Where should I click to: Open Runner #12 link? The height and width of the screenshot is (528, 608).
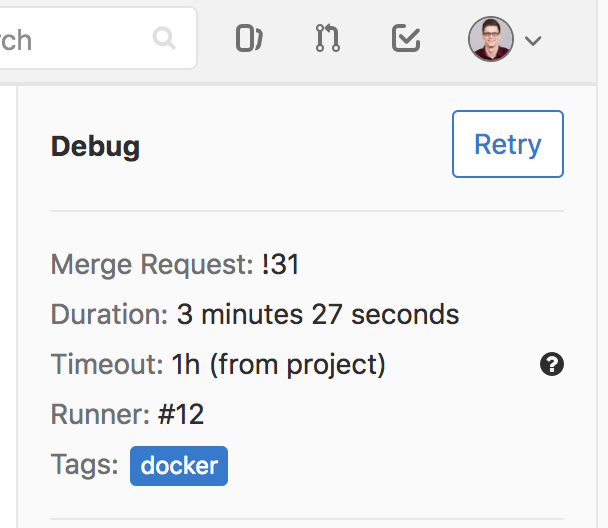(x=181, y=415)
